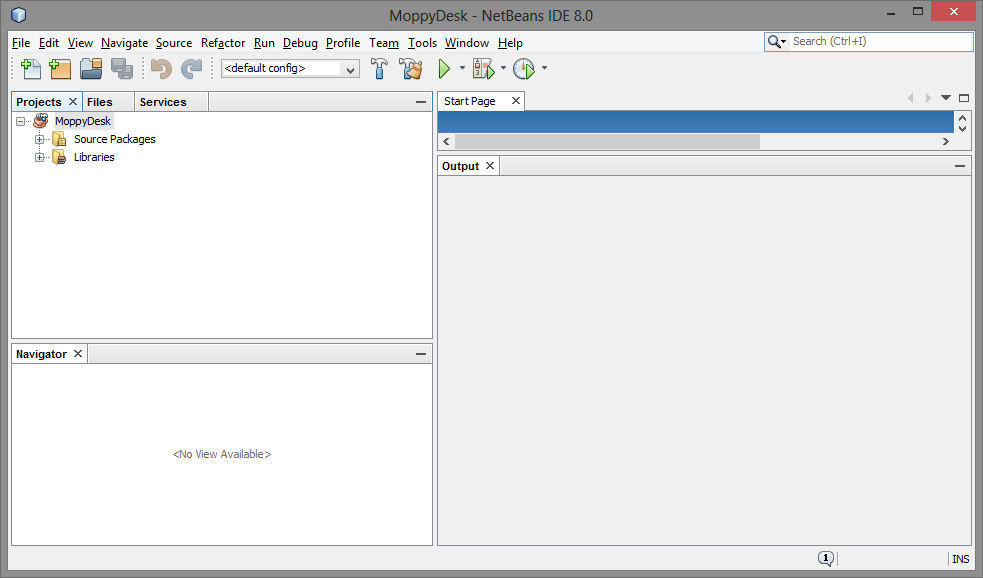
Task: Clean and Build with hammer-broom icon
Action: (x=411, y=68)
